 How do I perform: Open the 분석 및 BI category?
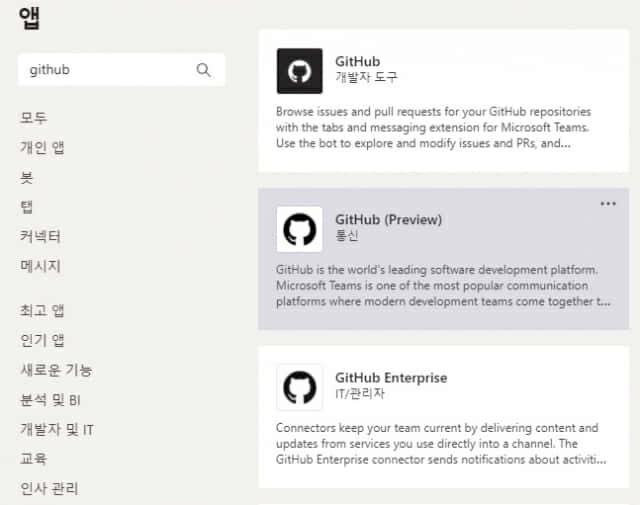pos(51,400)
